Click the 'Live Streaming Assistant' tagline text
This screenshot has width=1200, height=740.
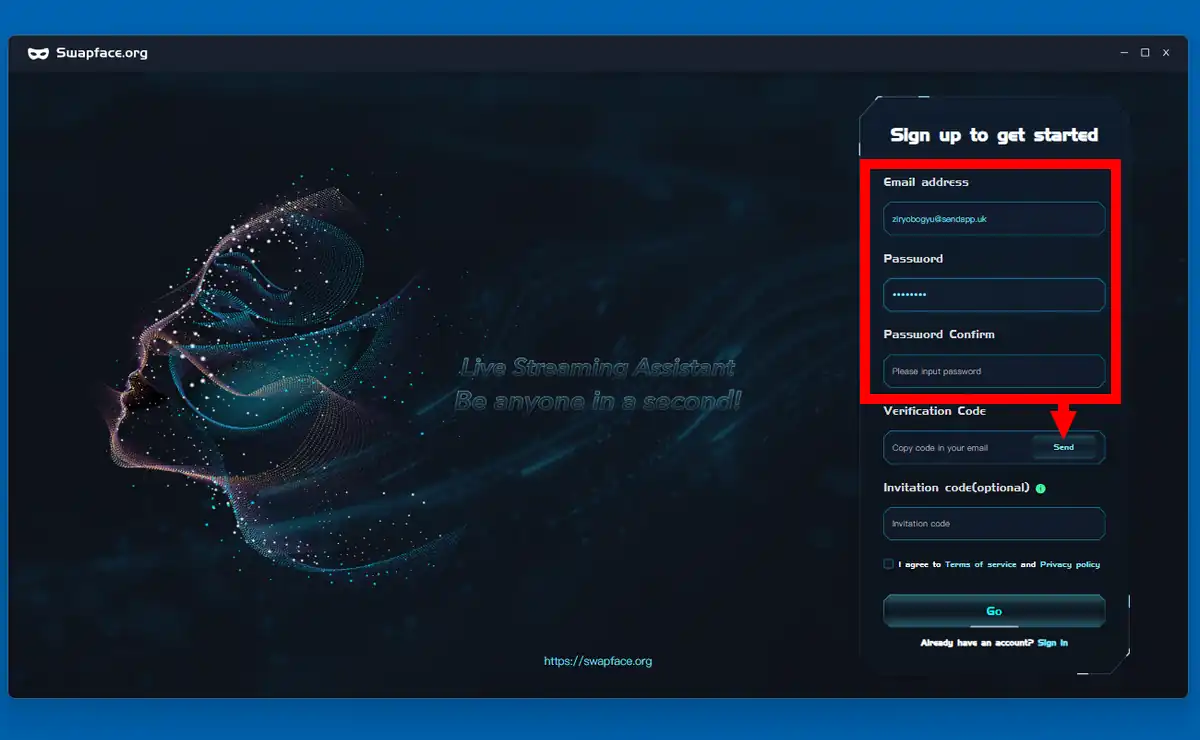coord(597,368)
